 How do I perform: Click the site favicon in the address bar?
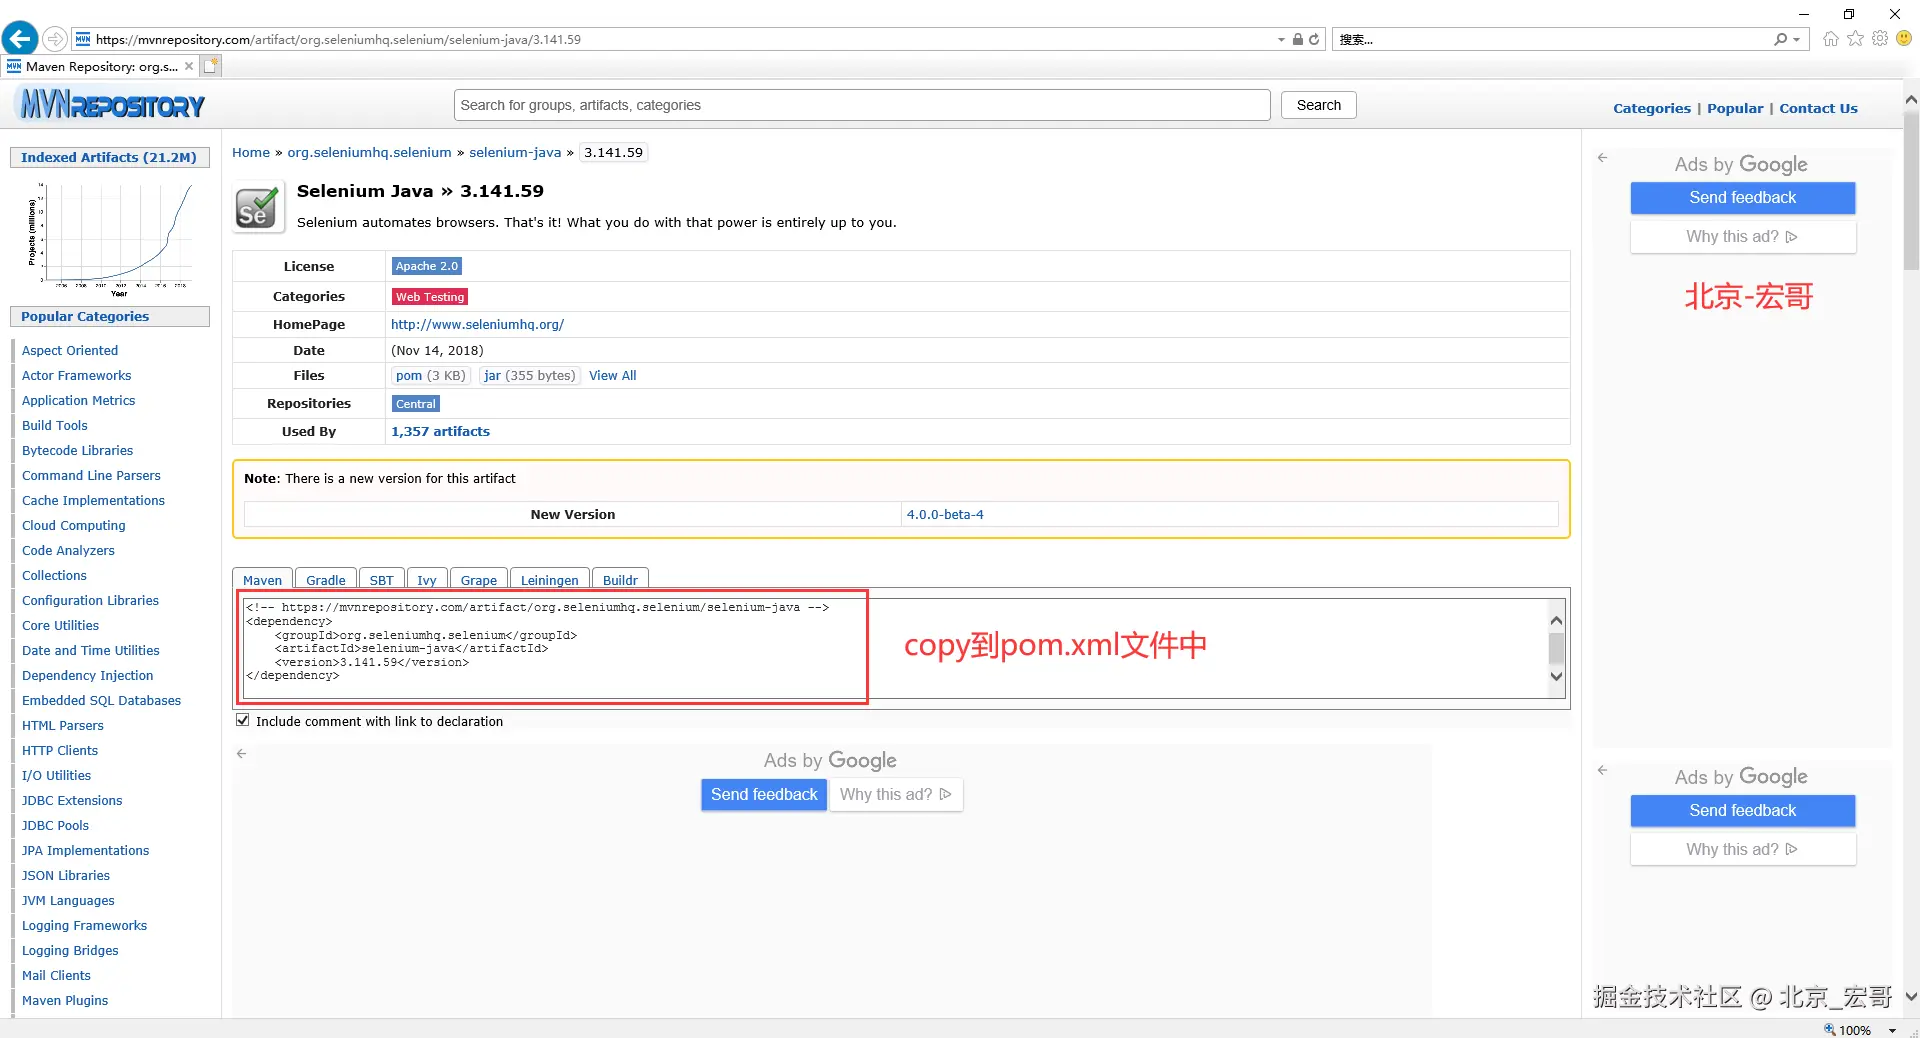(x=83, y=39)
